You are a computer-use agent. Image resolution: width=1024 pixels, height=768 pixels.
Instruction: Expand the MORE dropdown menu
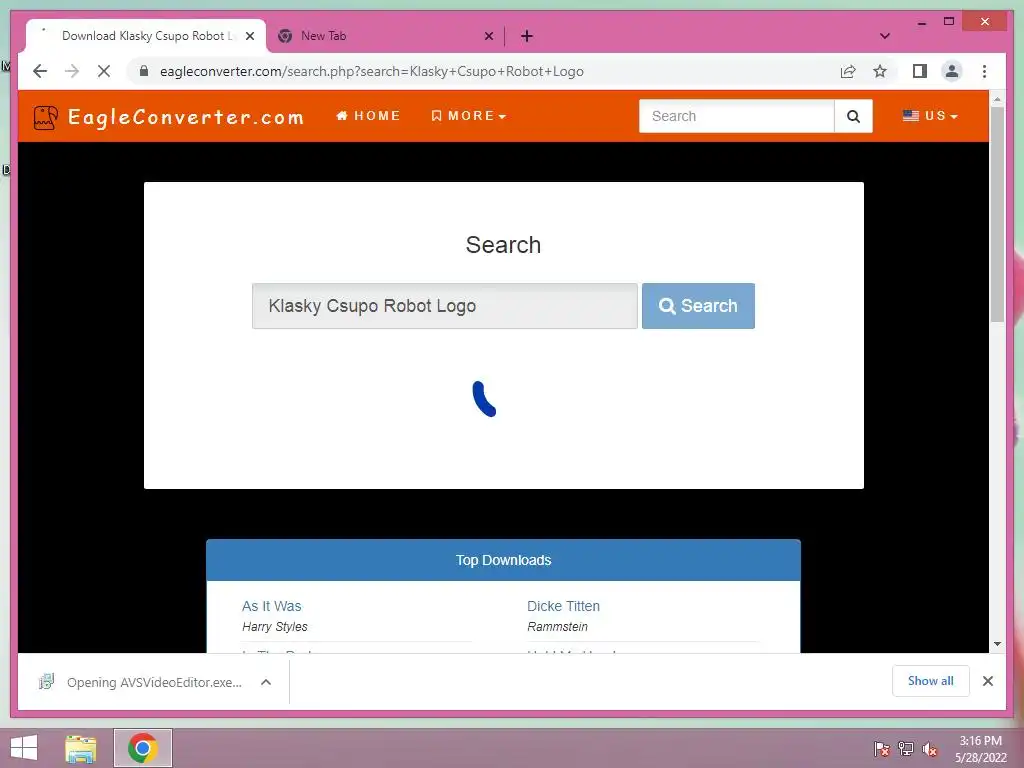point(469,116)
